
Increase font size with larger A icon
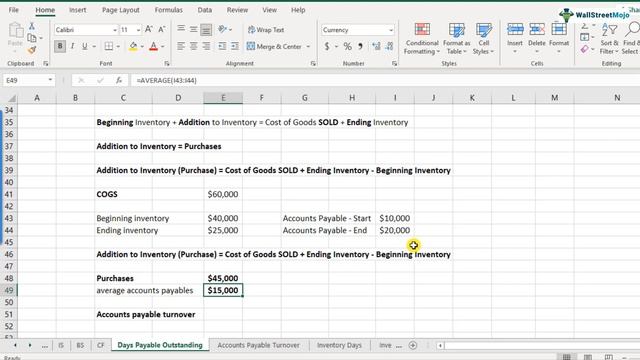point(149,29)
